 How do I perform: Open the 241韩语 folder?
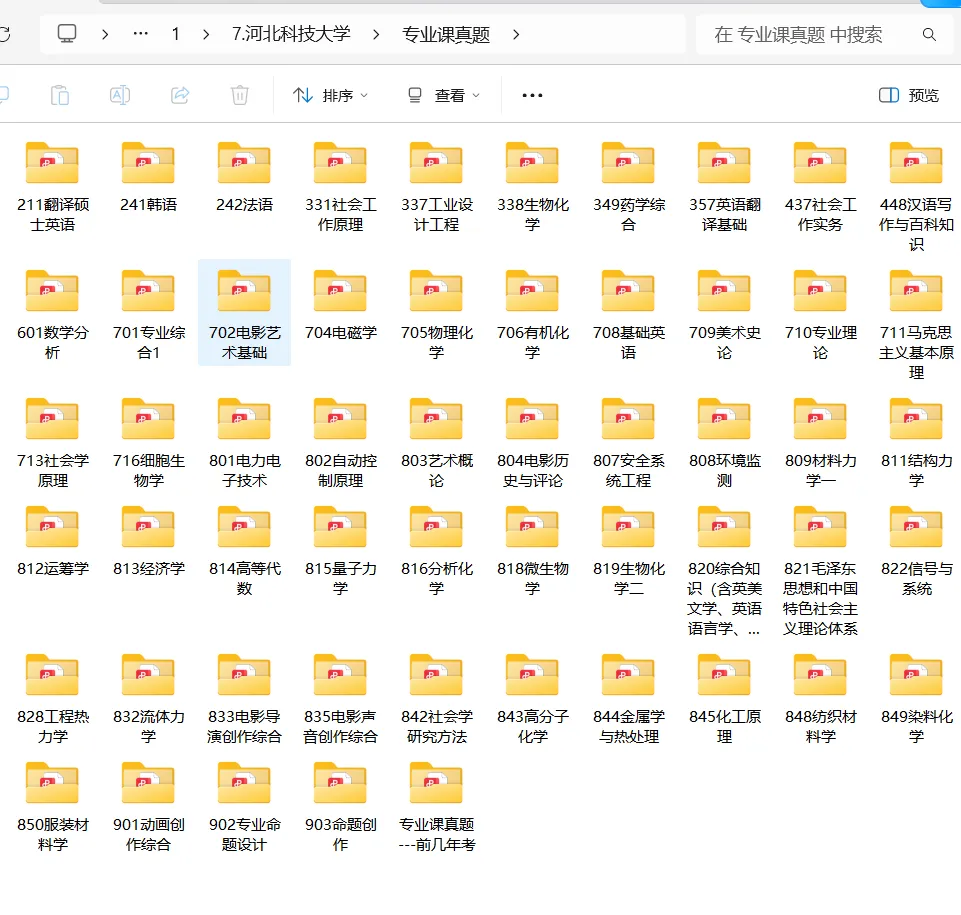pyautogui.click(x=148, y=178)
